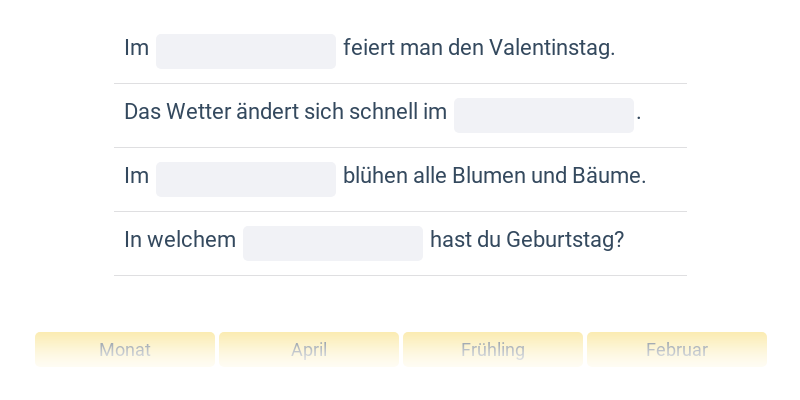Click the word 'Wetter' in second sentence
This screenshot has height=400, width=800.
pyautogui.click(x=194, y=112)
